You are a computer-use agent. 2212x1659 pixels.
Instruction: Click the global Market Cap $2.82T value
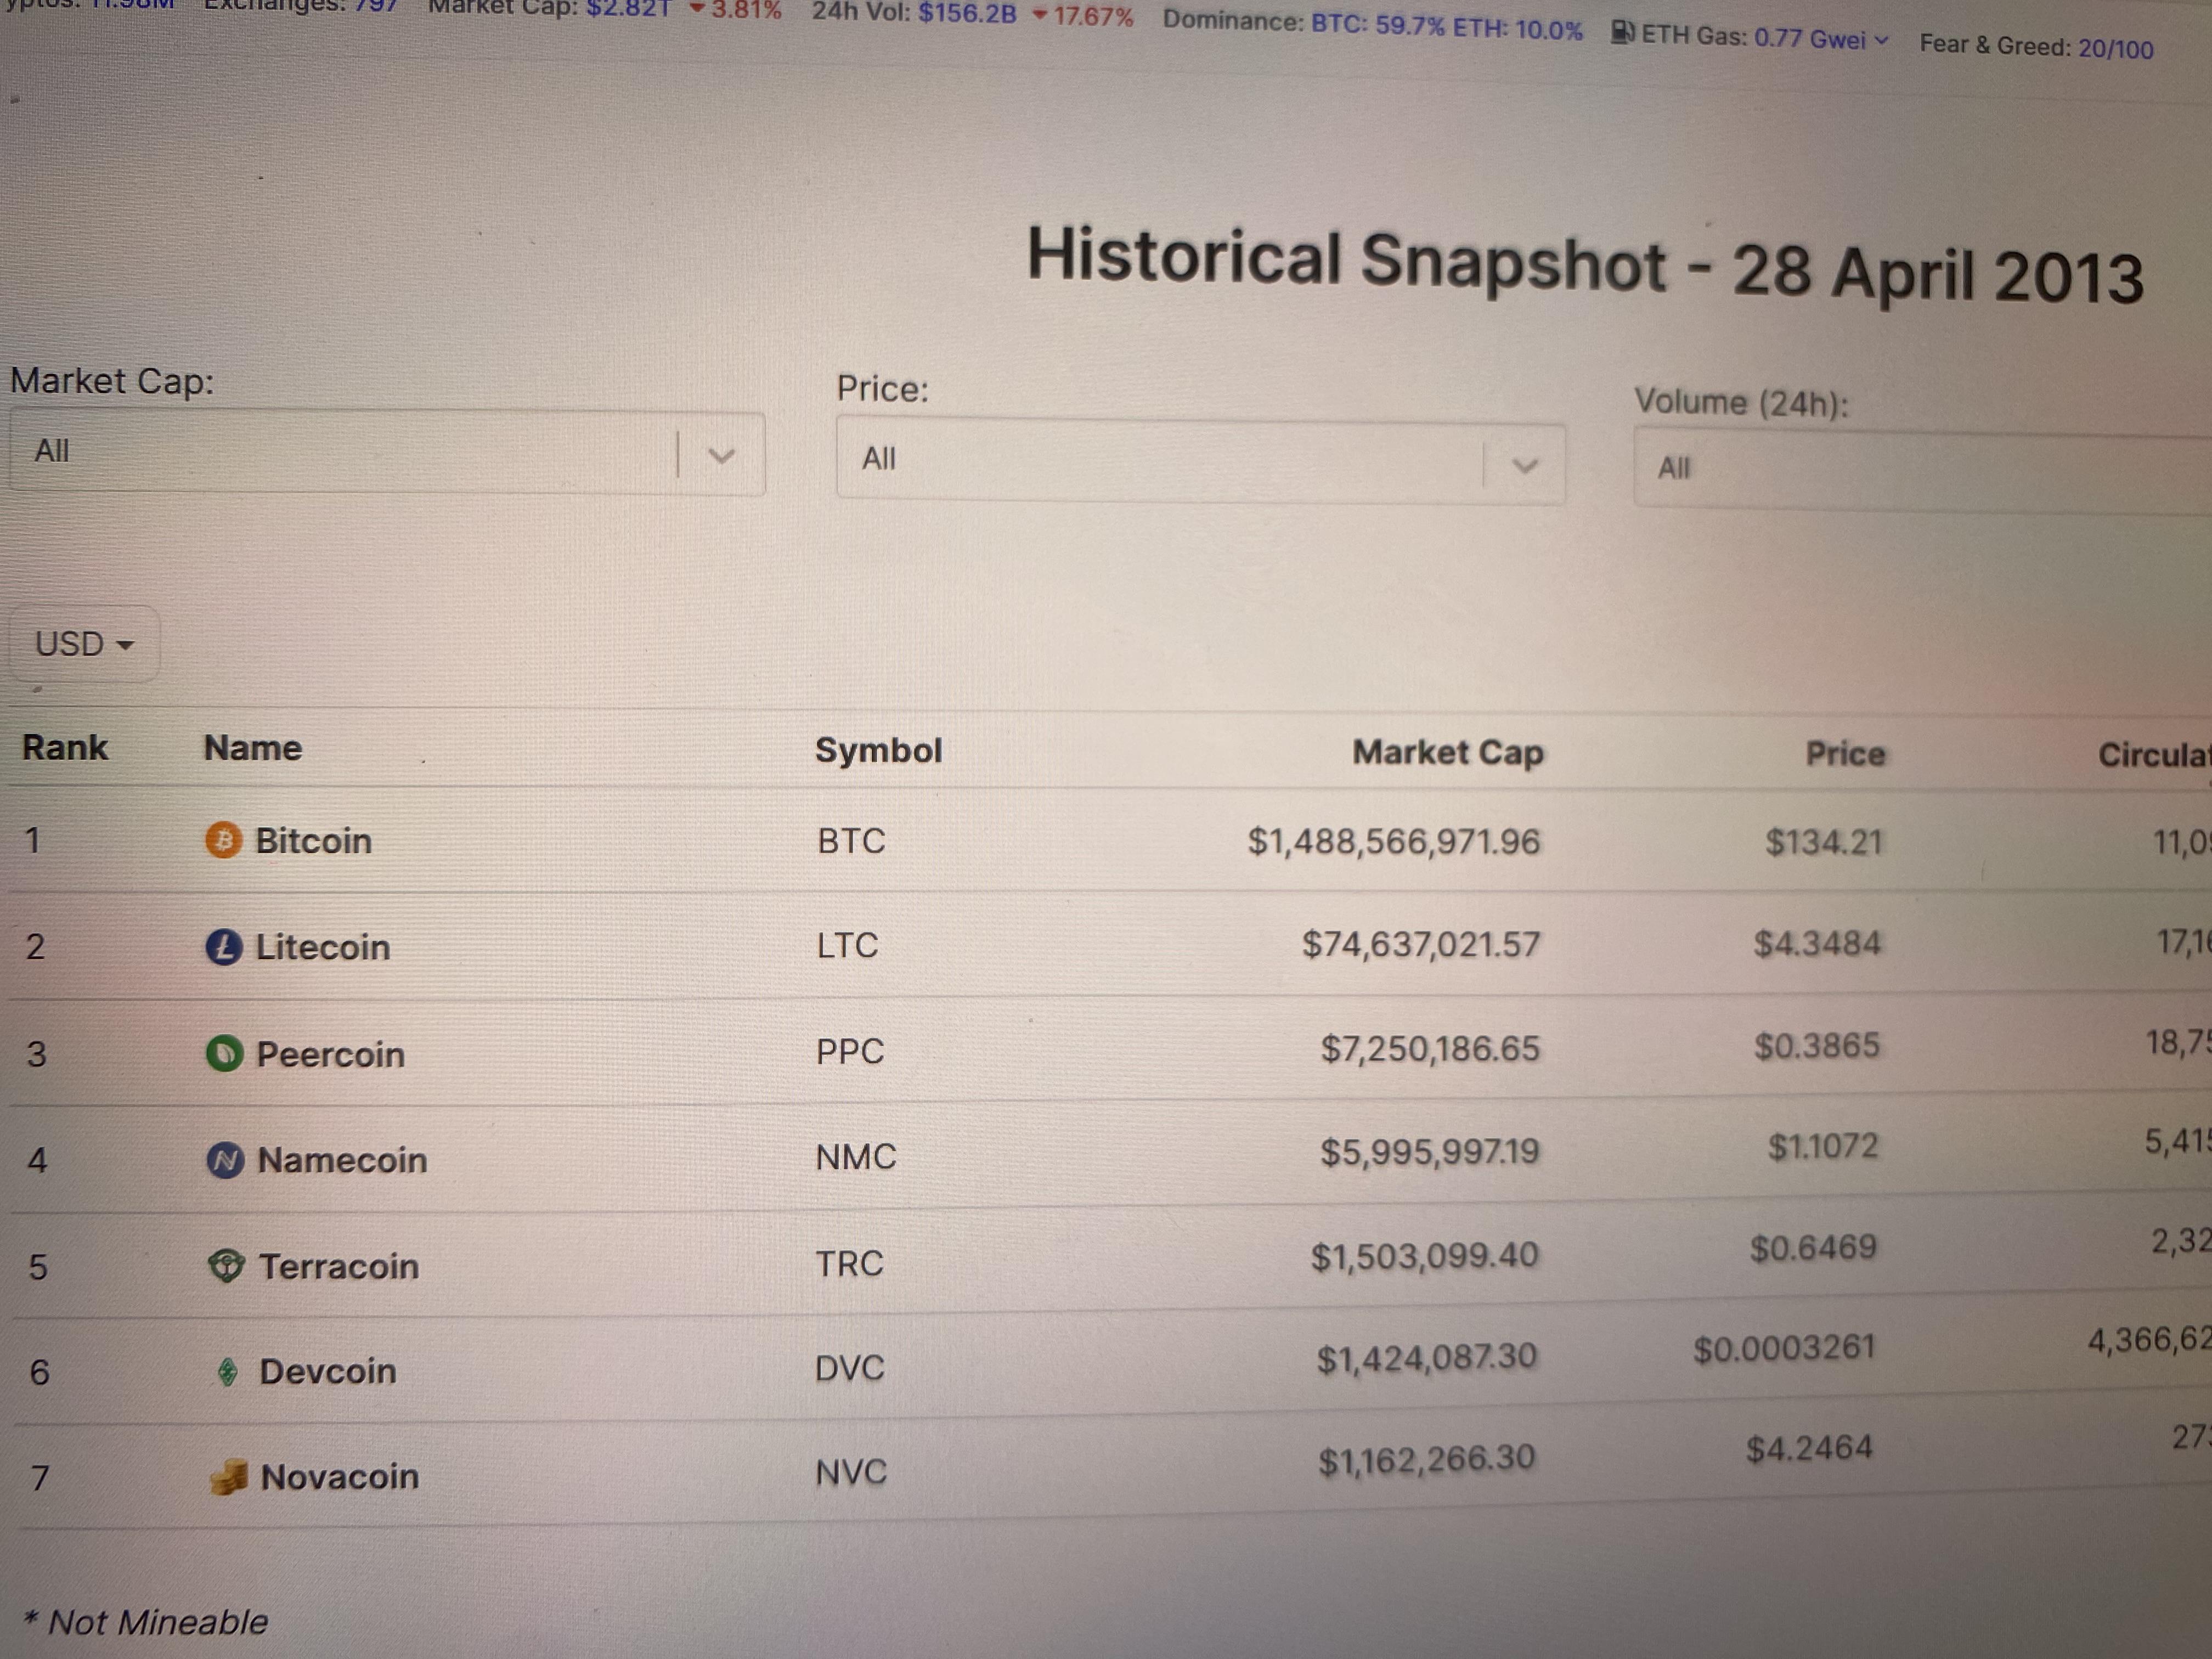tap(628, 8)
